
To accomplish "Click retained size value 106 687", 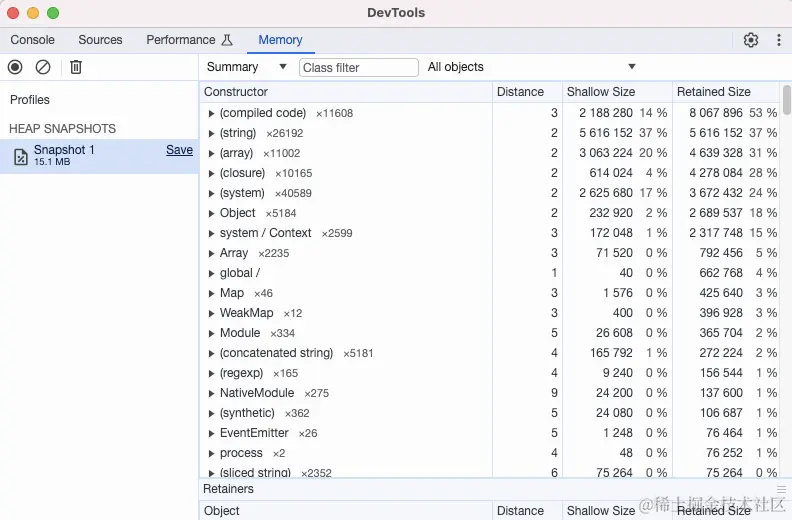I will coord(721,413).
